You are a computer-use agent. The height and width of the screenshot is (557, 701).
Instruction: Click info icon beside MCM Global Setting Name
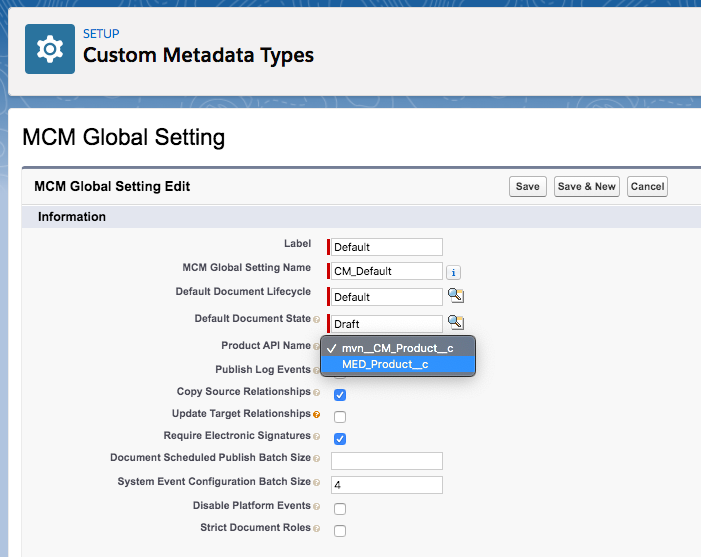tap(453, 271)
